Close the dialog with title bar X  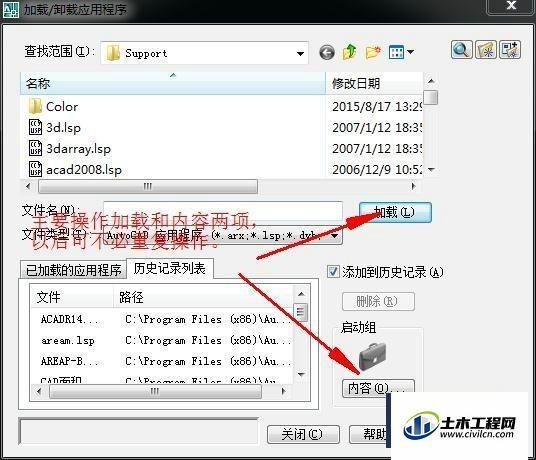[x=511, y=6]
